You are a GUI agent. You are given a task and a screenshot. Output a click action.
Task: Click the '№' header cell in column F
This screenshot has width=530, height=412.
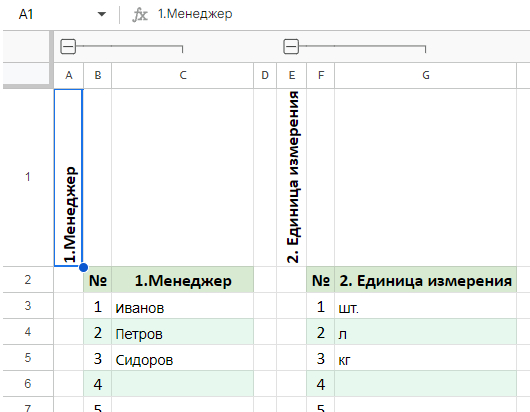pos(321,280)
